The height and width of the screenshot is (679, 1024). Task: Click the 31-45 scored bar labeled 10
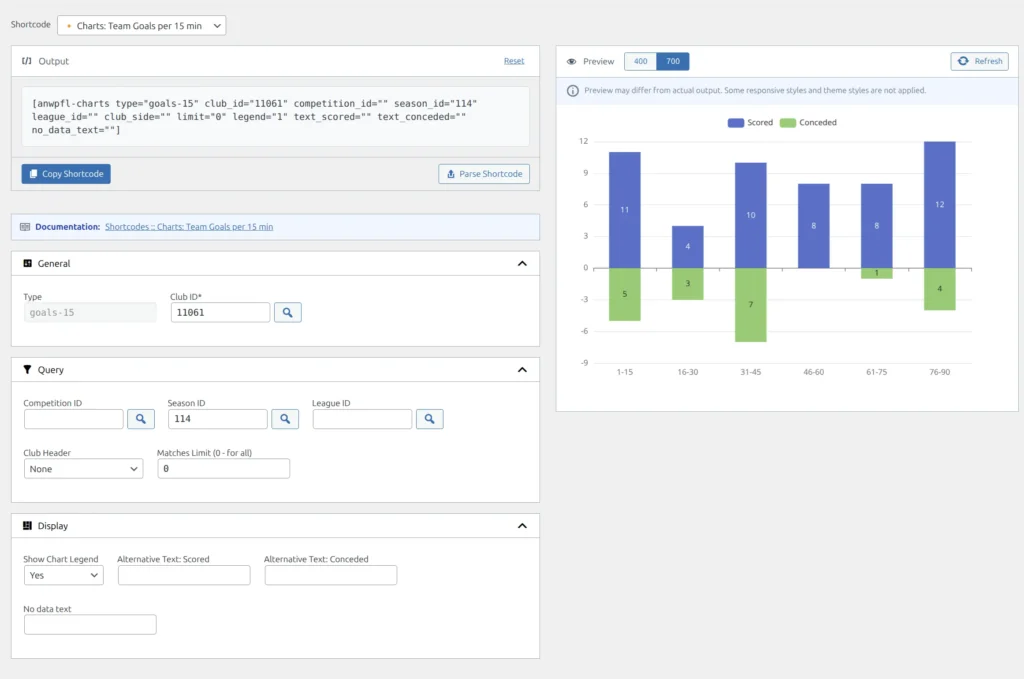click(x=750, y=215)
